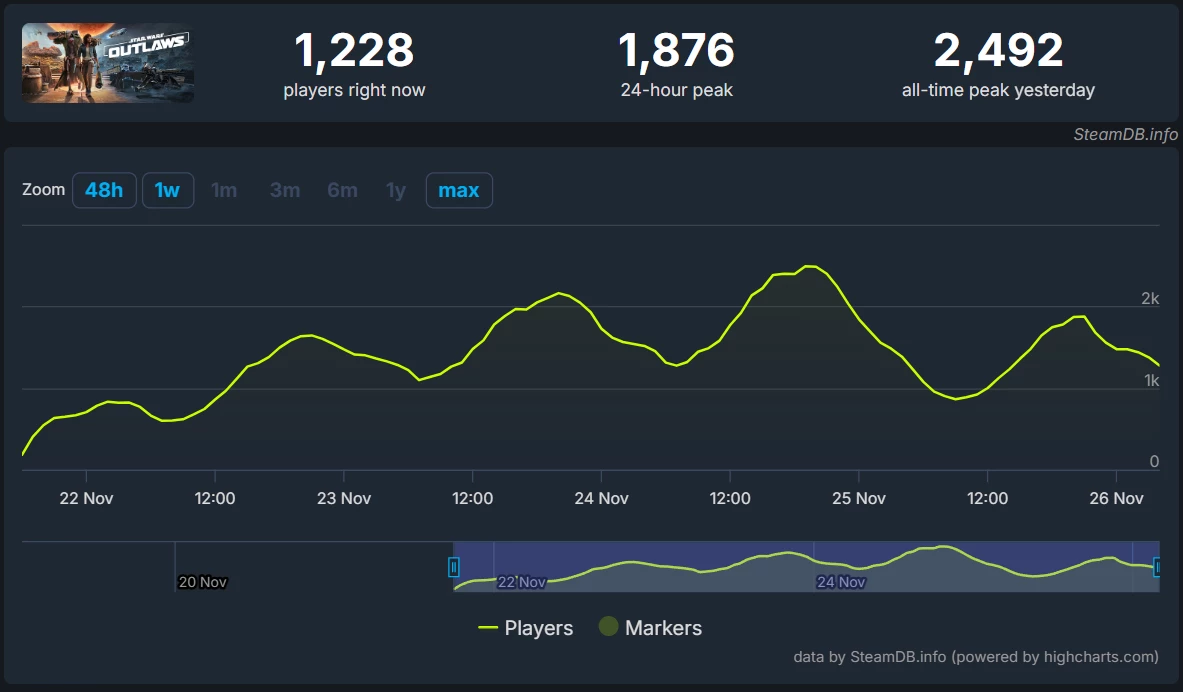The width and height of the screenshot is (1183, 692).
Task: Click the '24-hour peak' label
Action: pyautogui.click(x=676, y=90)
